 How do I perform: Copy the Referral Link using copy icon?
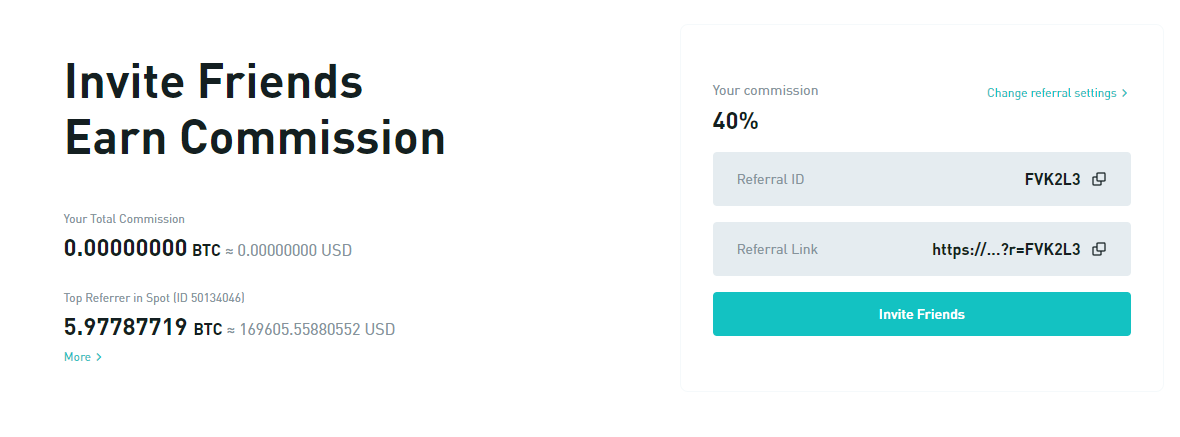pyautogui.click(x=1099, y=249)
